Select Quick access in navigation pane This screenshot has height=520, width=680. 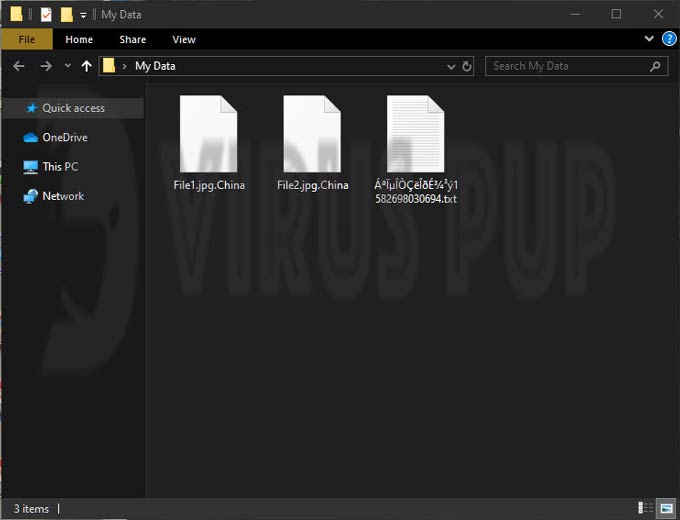pos(72,108)
